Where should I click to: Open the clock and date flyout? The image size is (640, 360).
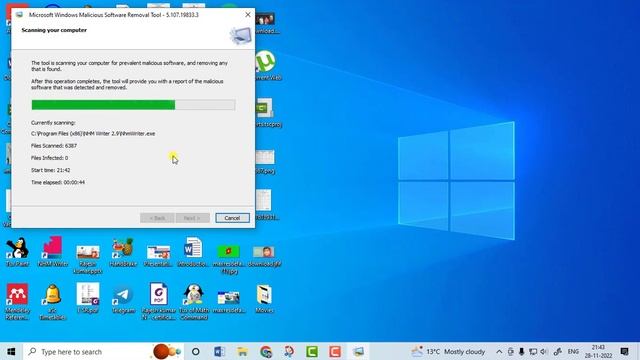tap(598, 351)
